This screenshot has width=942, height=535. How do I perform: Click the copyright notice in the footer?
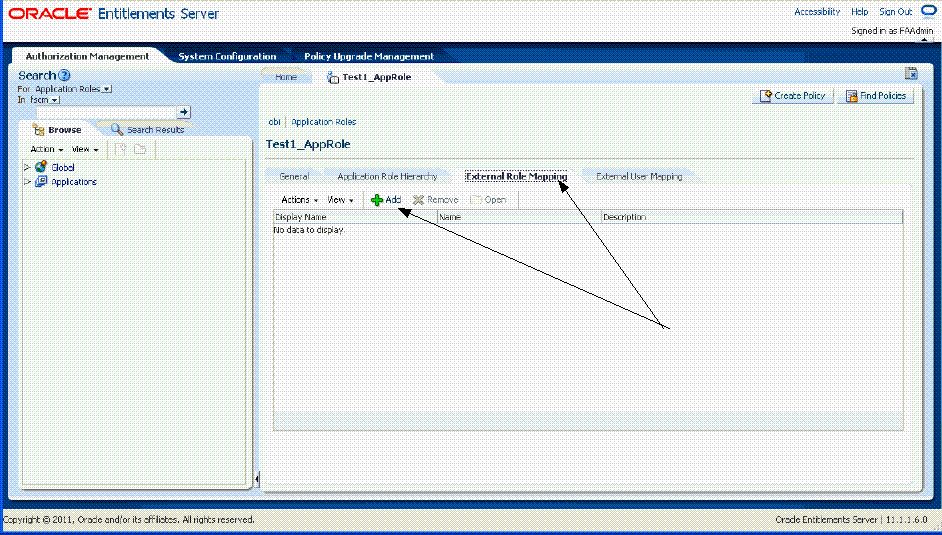[x=129, y=519]
